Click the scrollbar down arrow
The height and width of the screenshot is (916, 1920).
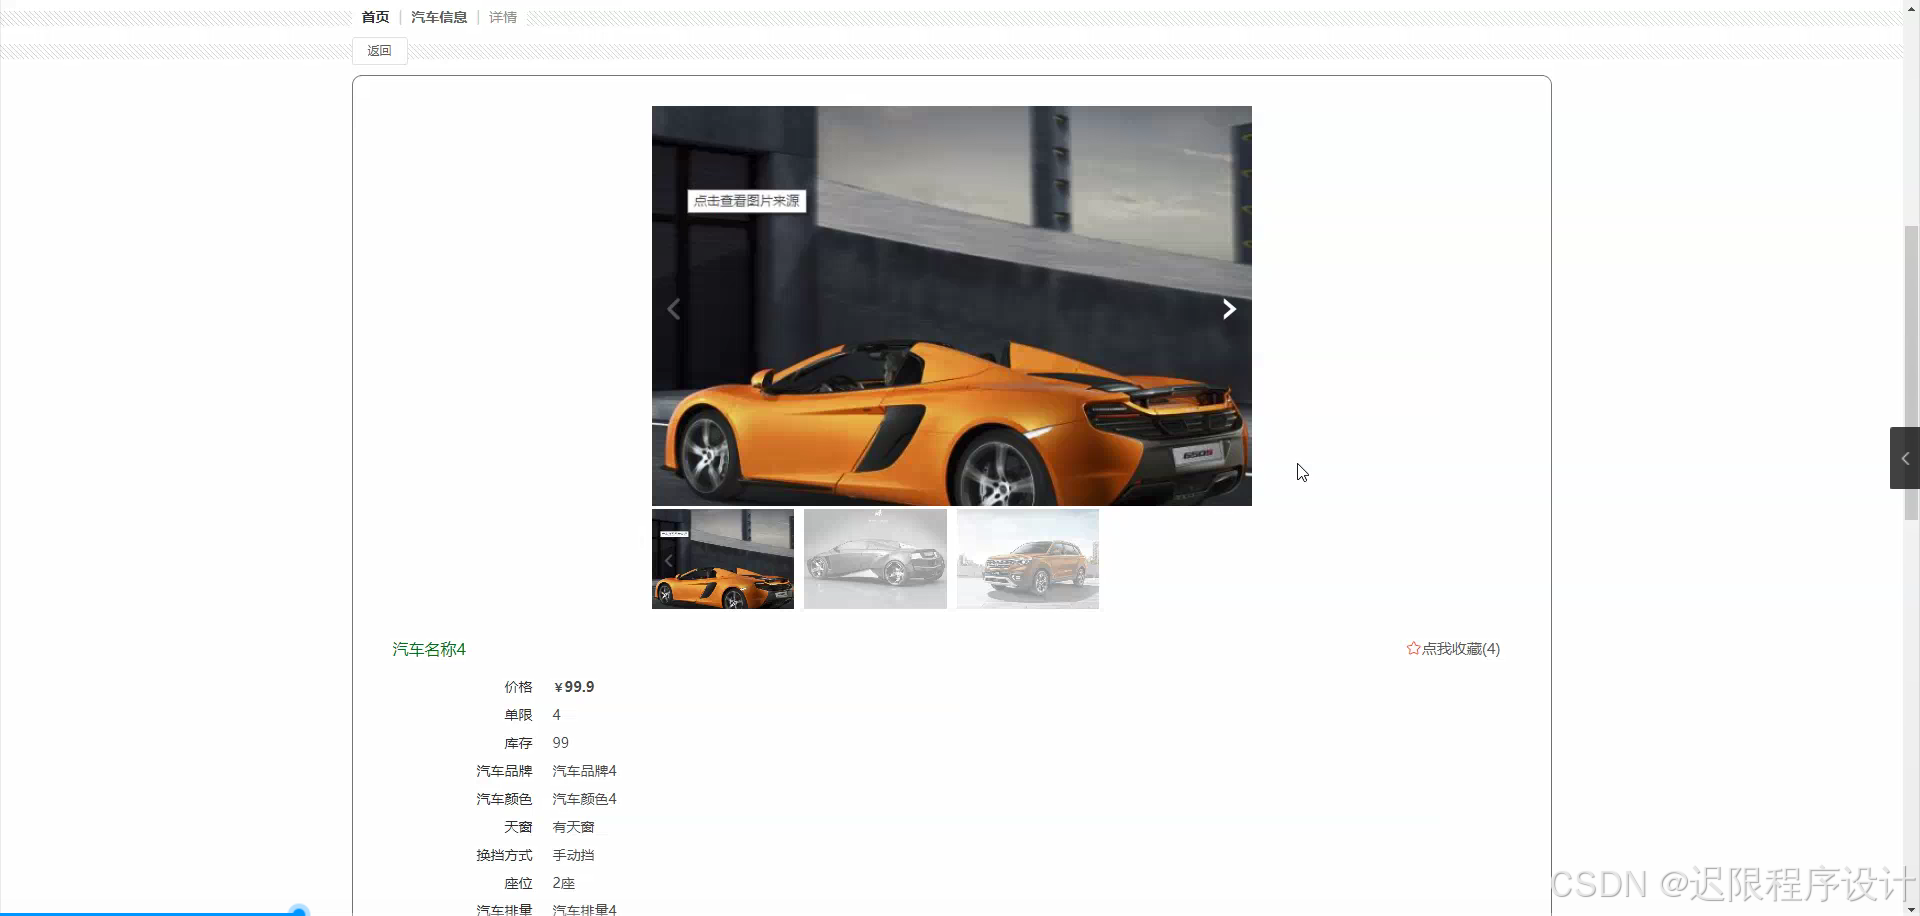tap(1911, 908)
